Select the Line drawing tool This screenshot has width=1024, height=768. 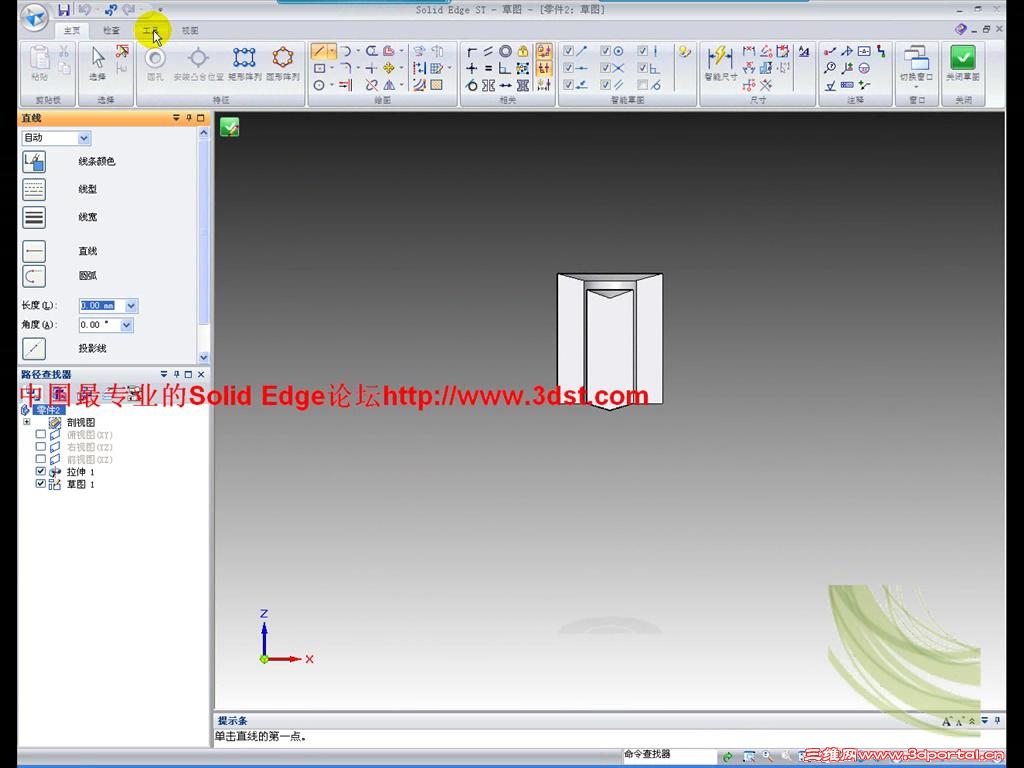tap(33, 251)
